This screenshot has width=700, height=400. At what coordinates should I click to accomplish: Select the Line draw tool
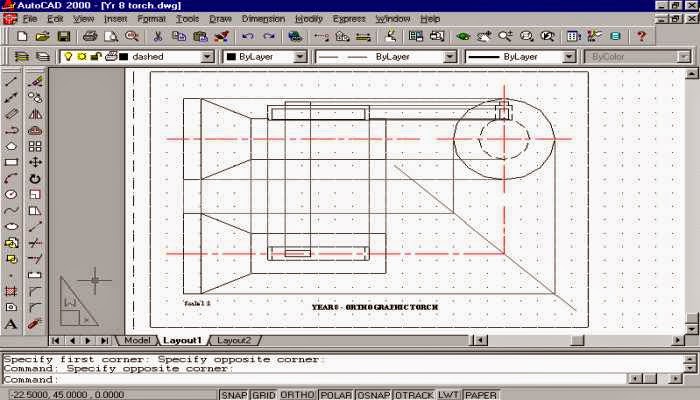click(11, 81)
